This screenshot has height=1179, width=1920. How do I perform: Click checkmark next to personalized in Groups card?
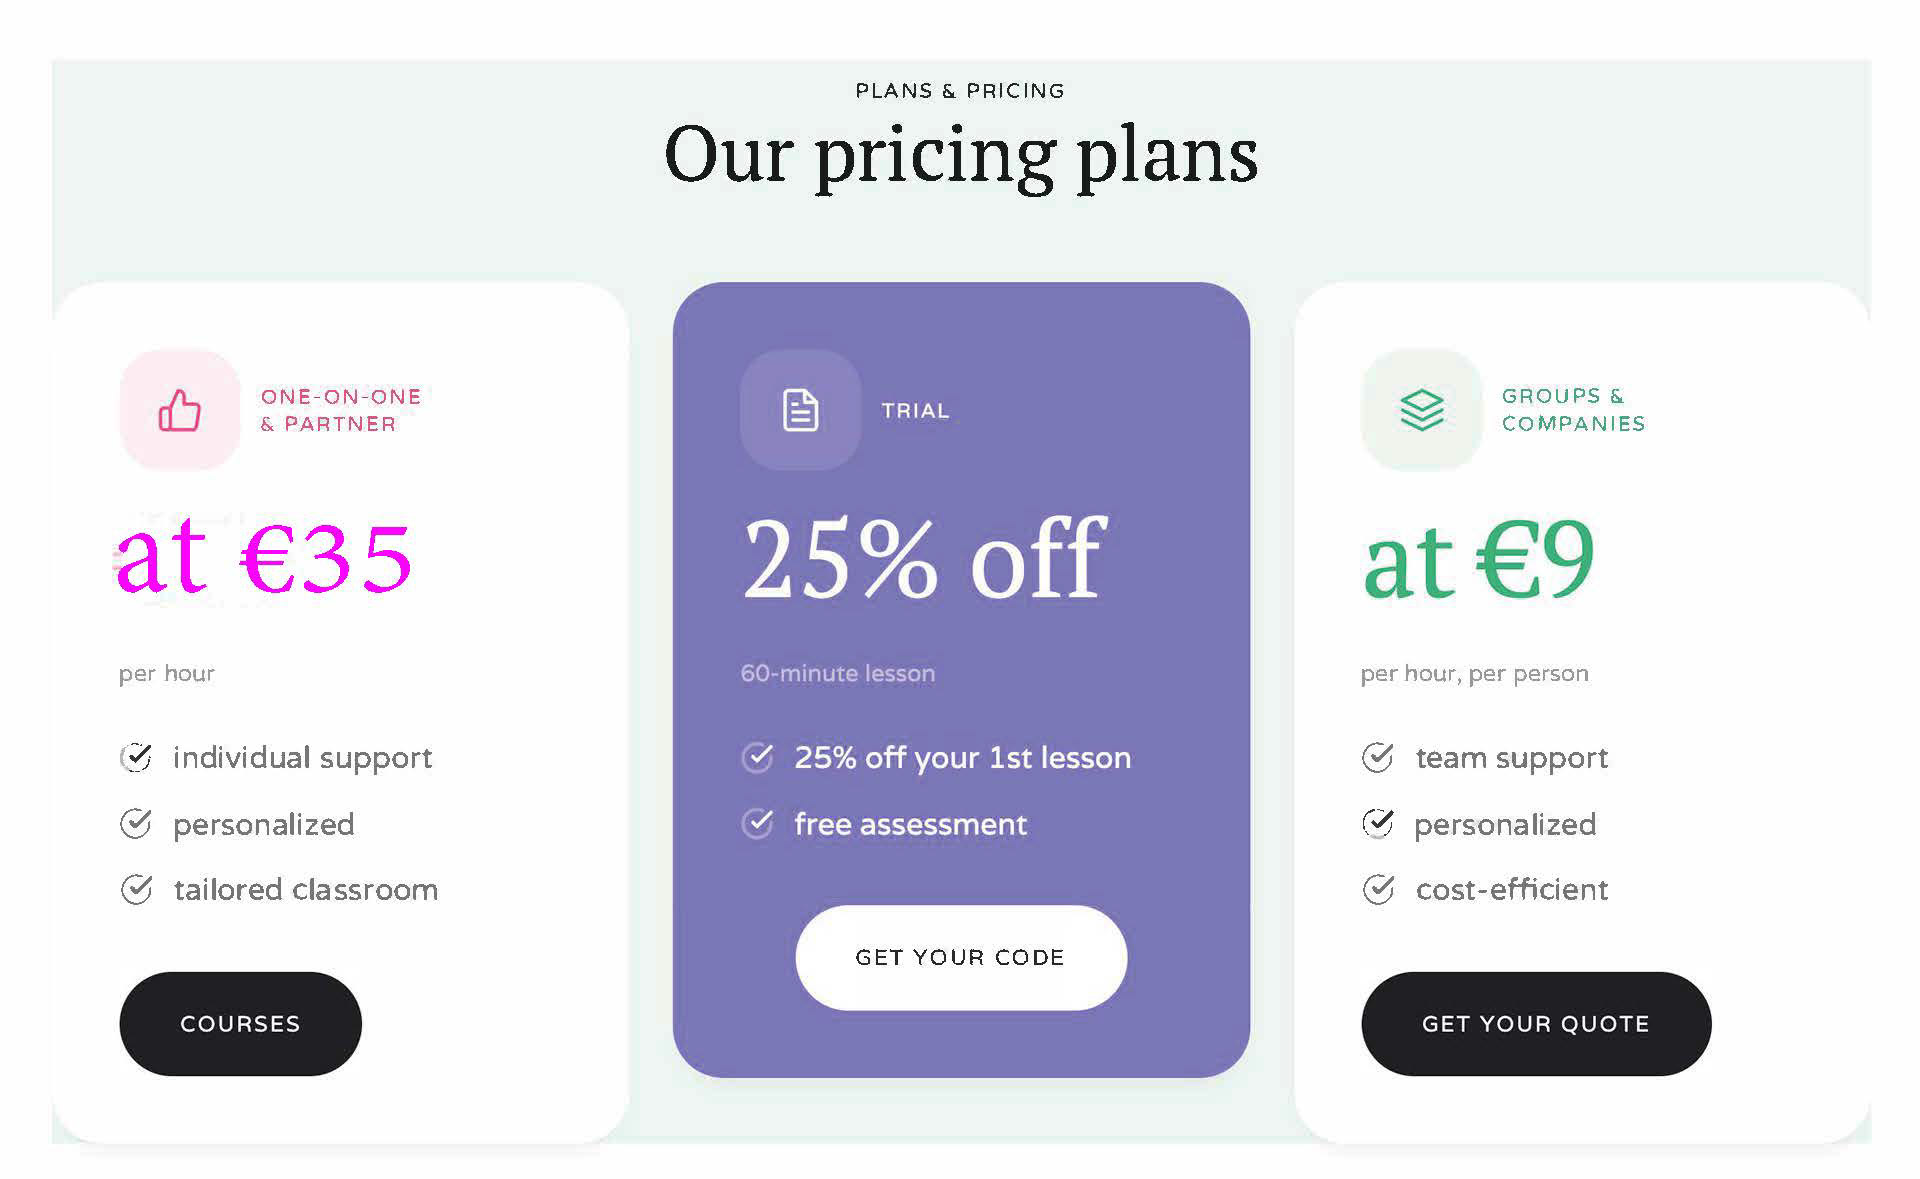click(x=1377, y=824)
